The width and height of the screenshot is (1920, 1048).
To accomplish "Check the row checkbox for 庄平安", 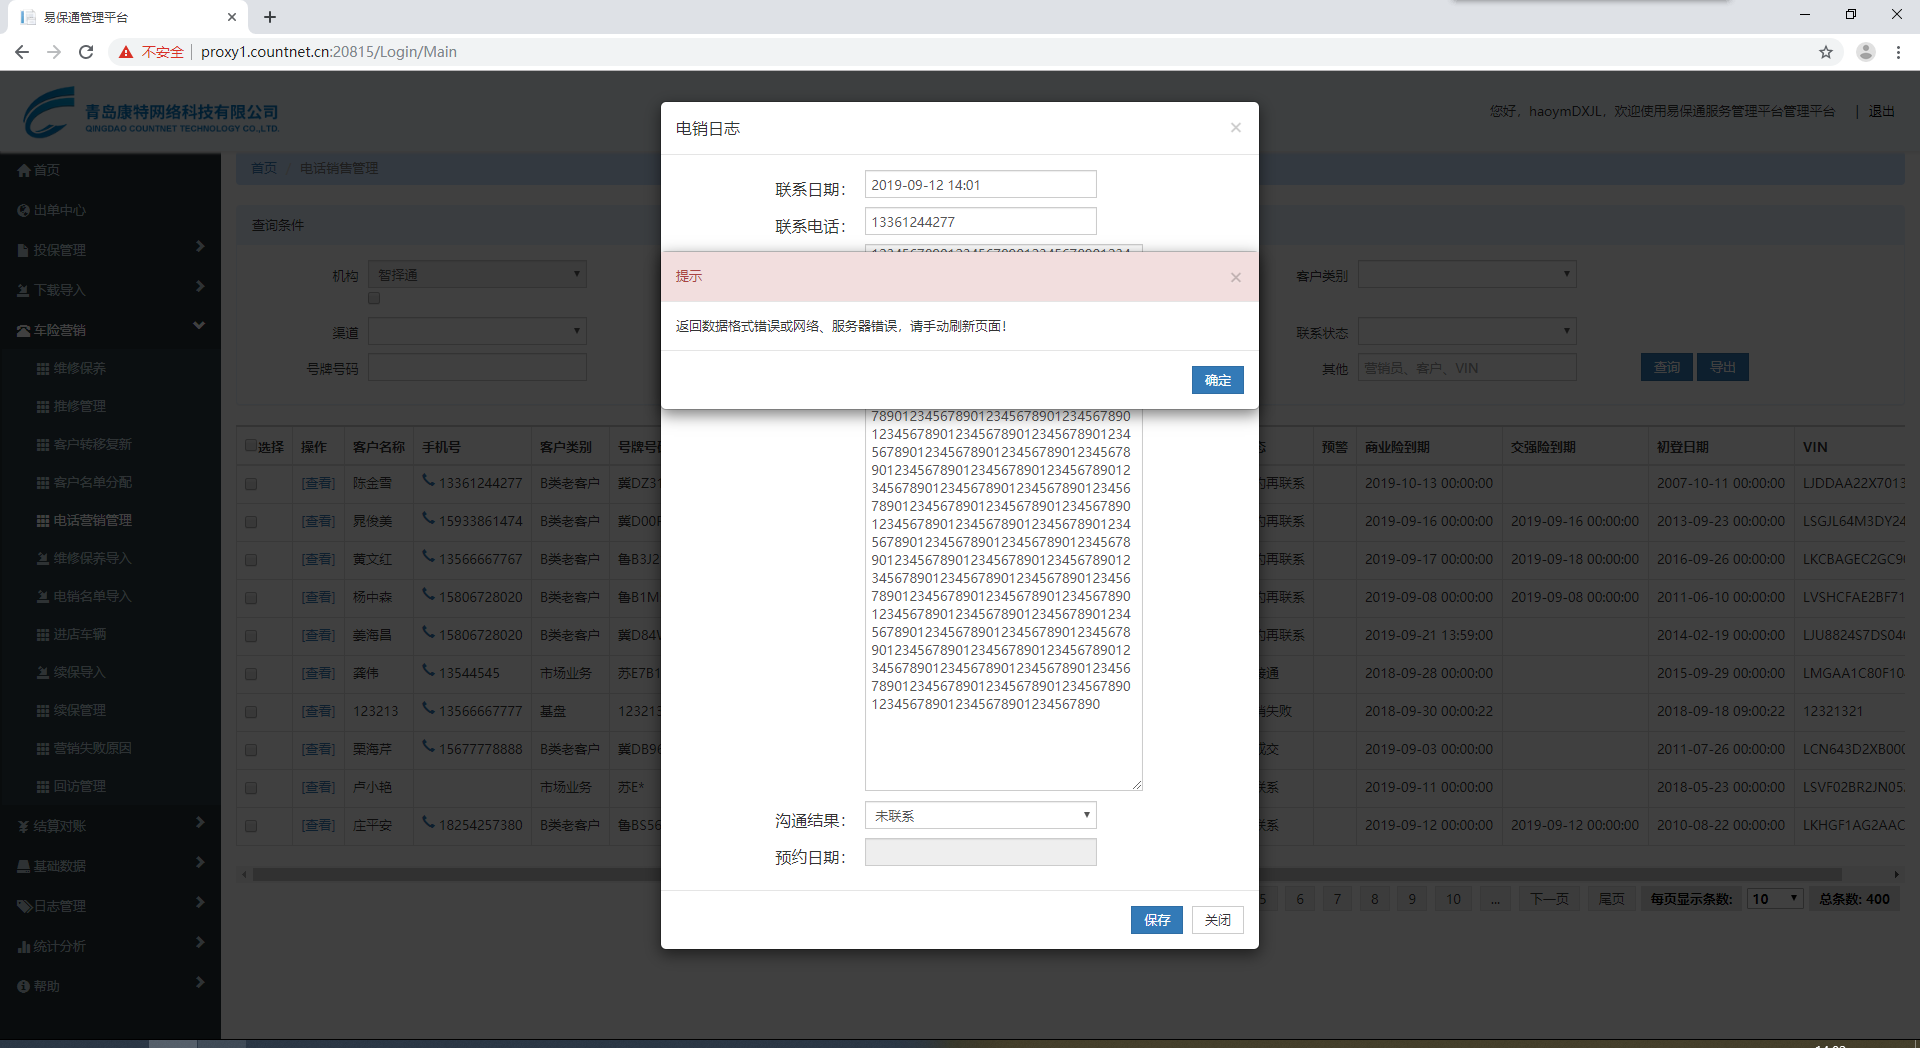I will 251,826.
